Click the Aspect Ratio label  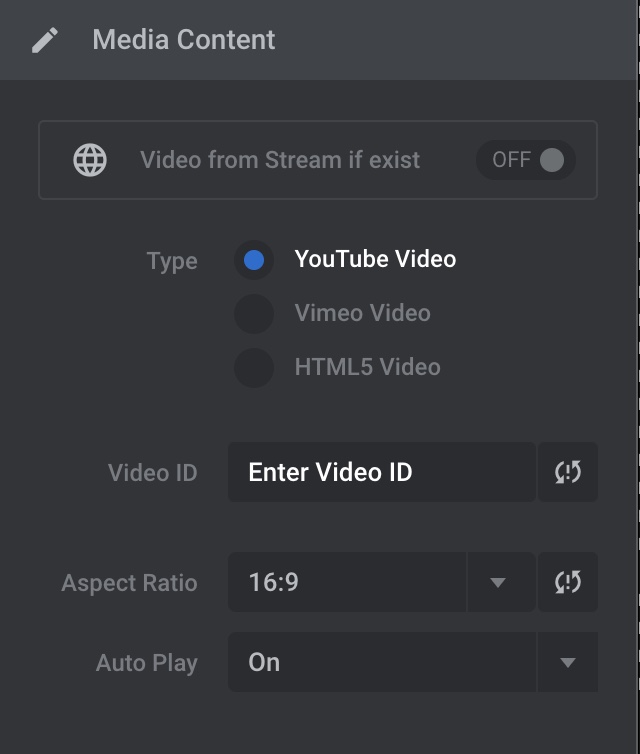[129, 583]
